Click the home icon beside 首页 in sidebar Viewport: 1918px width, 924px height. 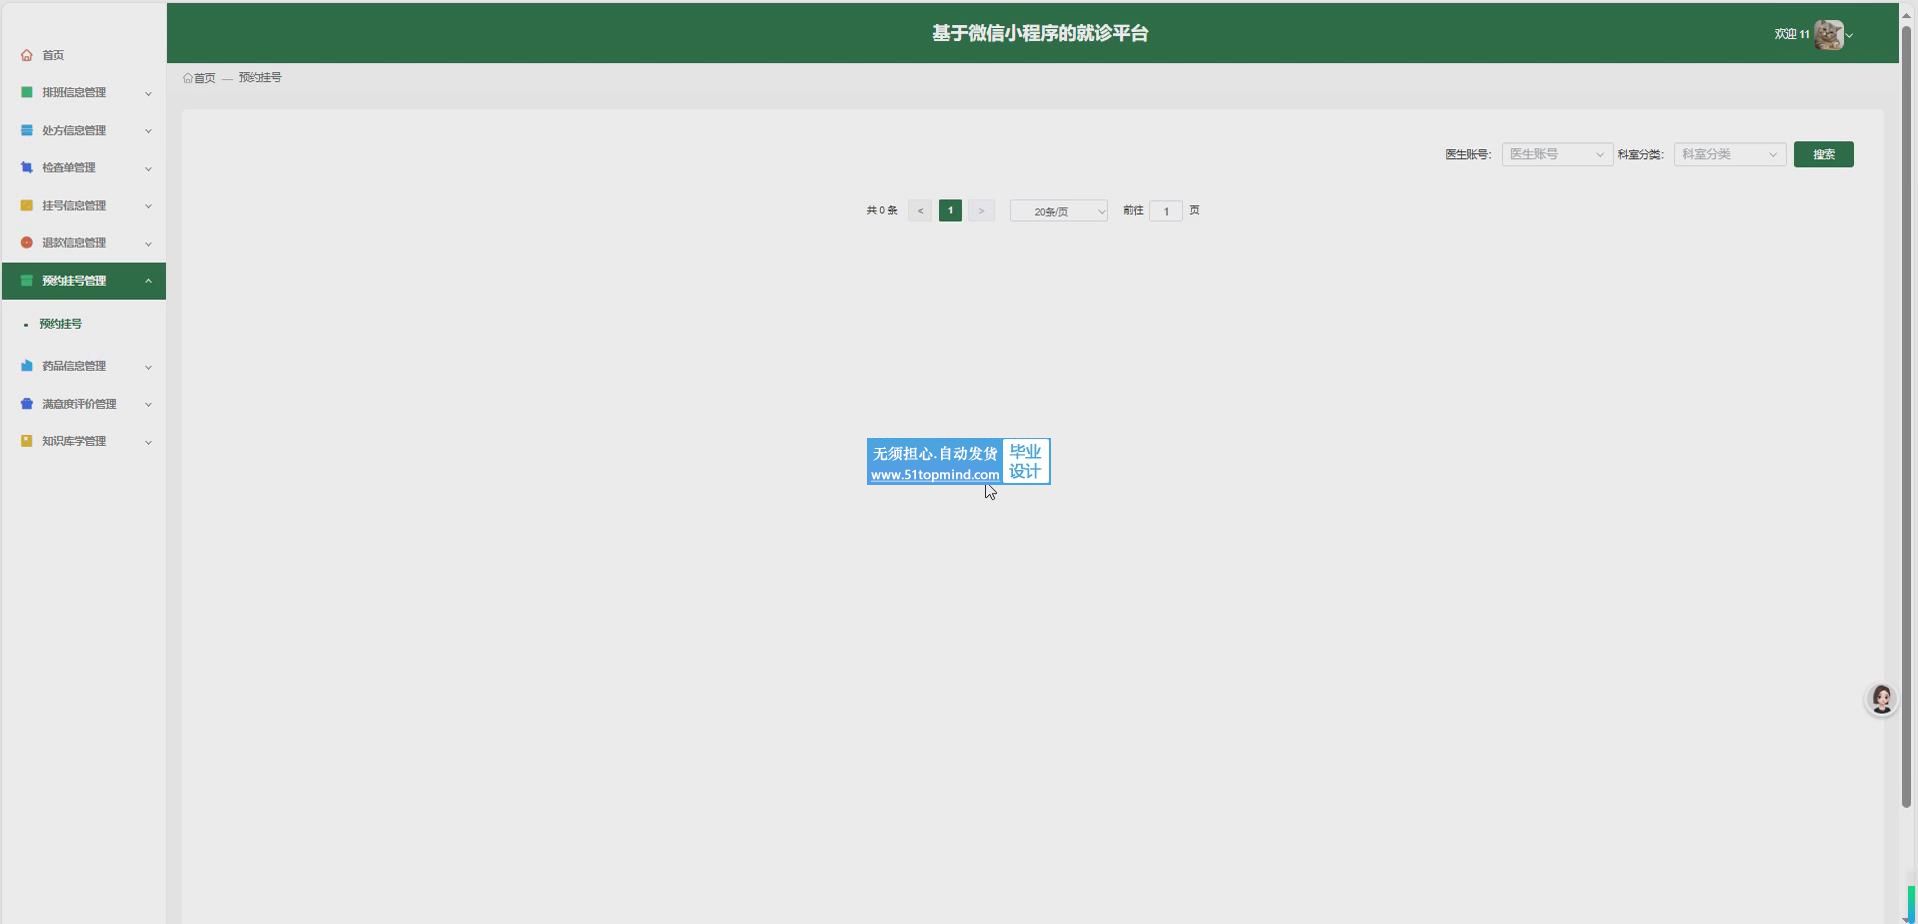coord(27,55)
